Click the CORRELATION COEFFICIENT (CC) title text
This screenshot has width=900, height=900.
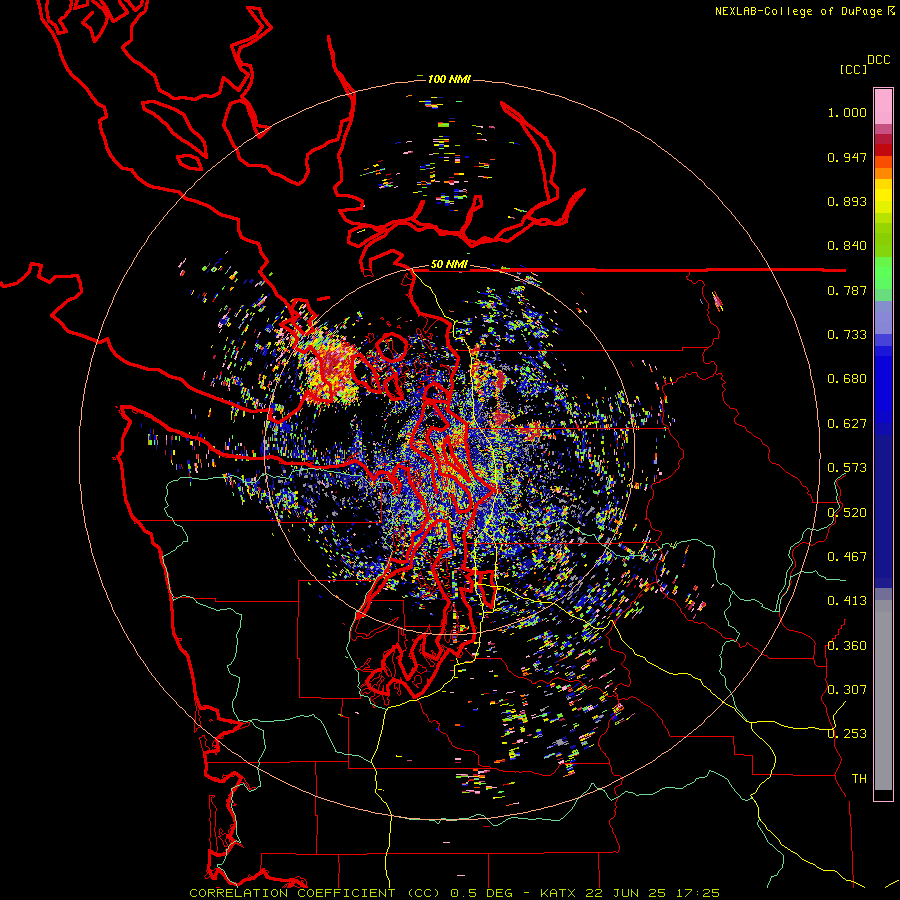click(x=315, y=893)
